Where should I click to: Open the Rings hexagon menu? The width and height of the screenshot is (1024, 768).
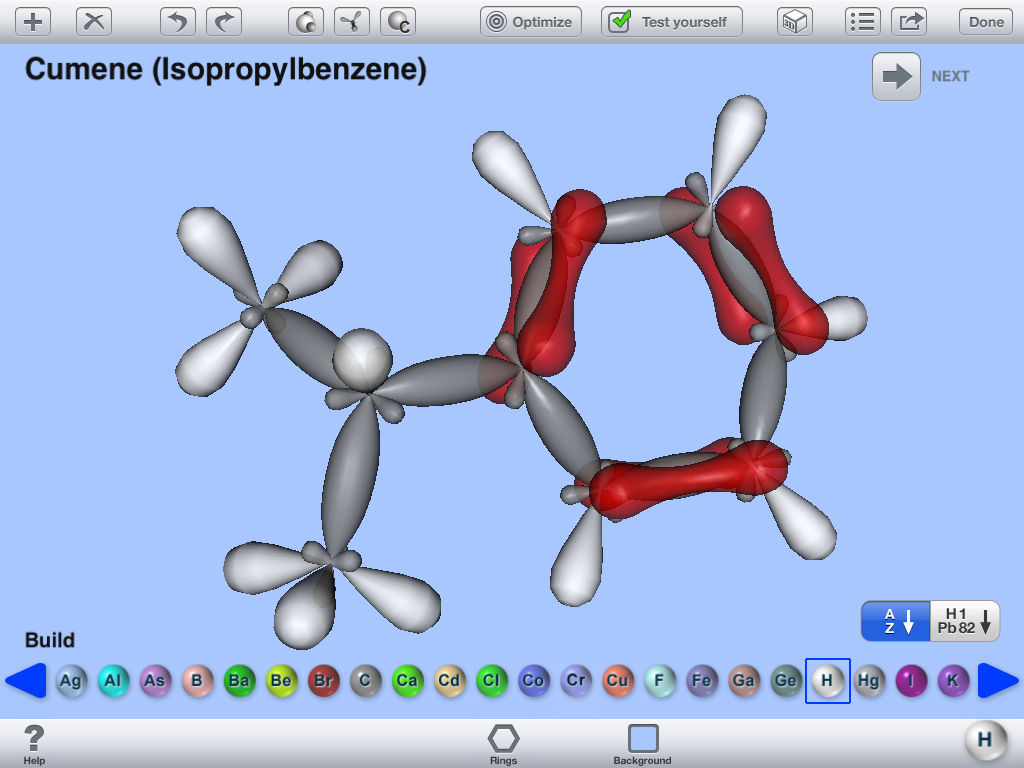tap(504, 744)
